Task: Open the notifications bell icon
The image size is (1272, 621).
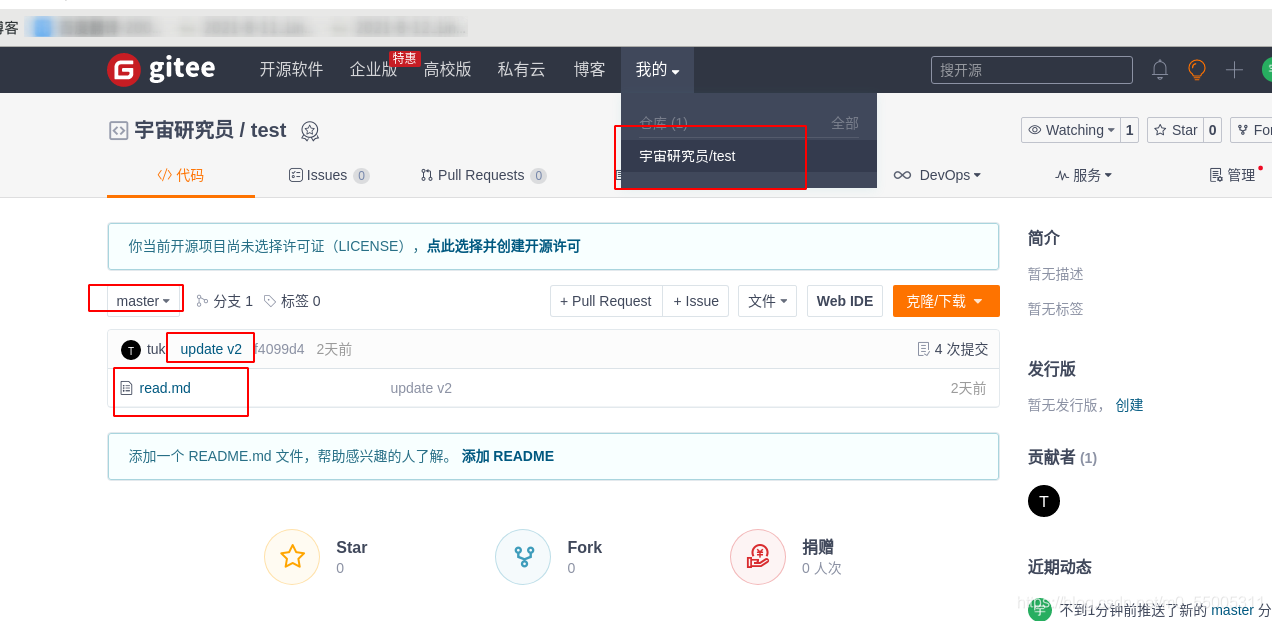Action: (x=1160, y=69)
